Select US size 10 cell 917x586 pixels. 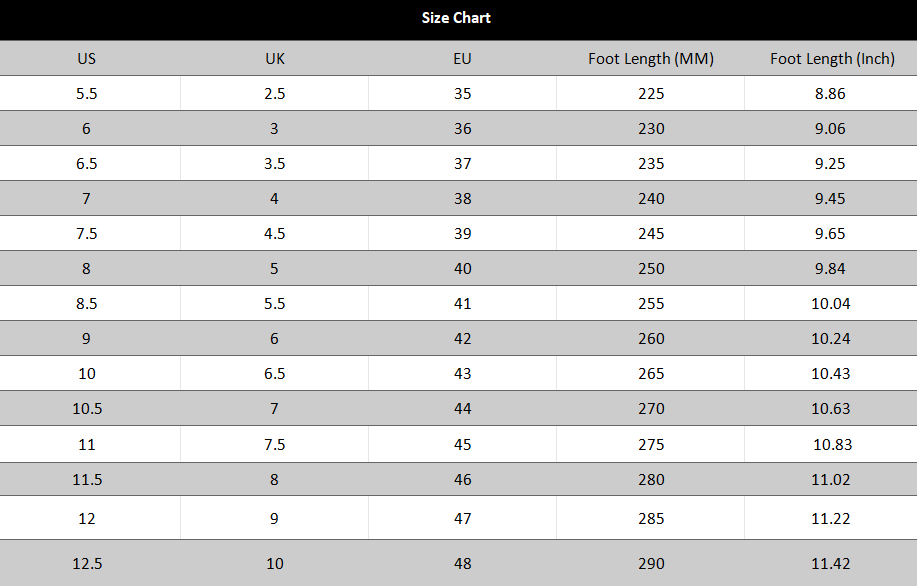tap(87, 373)
